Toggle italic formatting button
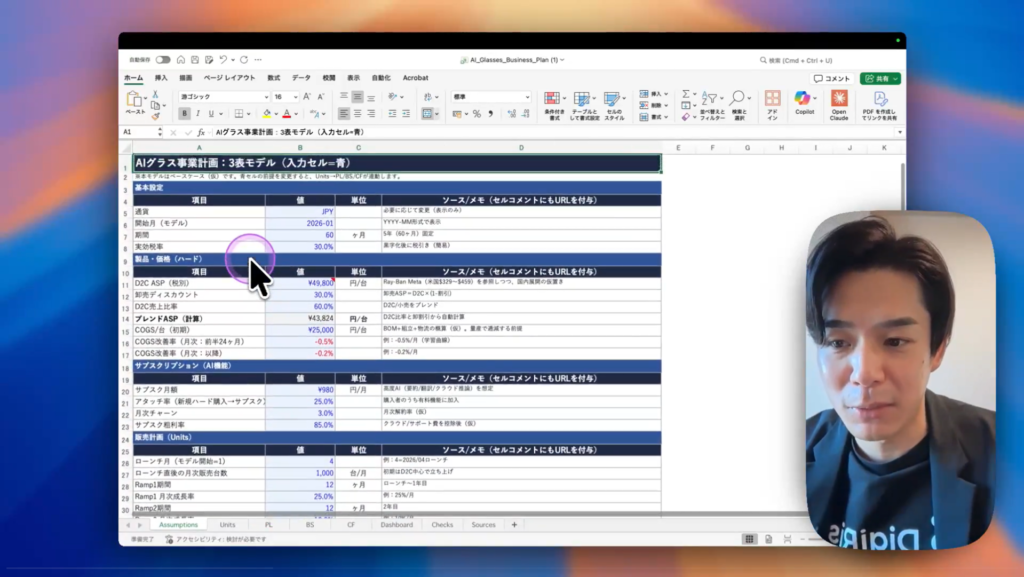Image resolution: width=1024 pixels, height=577 pixels. point(198,114)
